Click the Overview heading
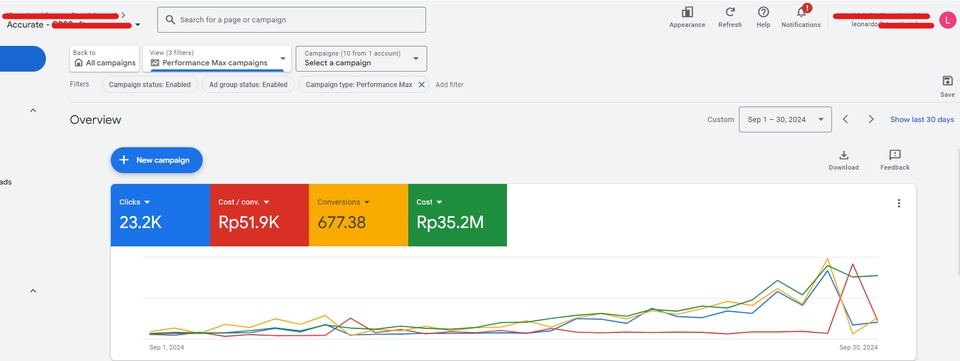Viewport: 960px width, 361px height. tap(96, 120)
